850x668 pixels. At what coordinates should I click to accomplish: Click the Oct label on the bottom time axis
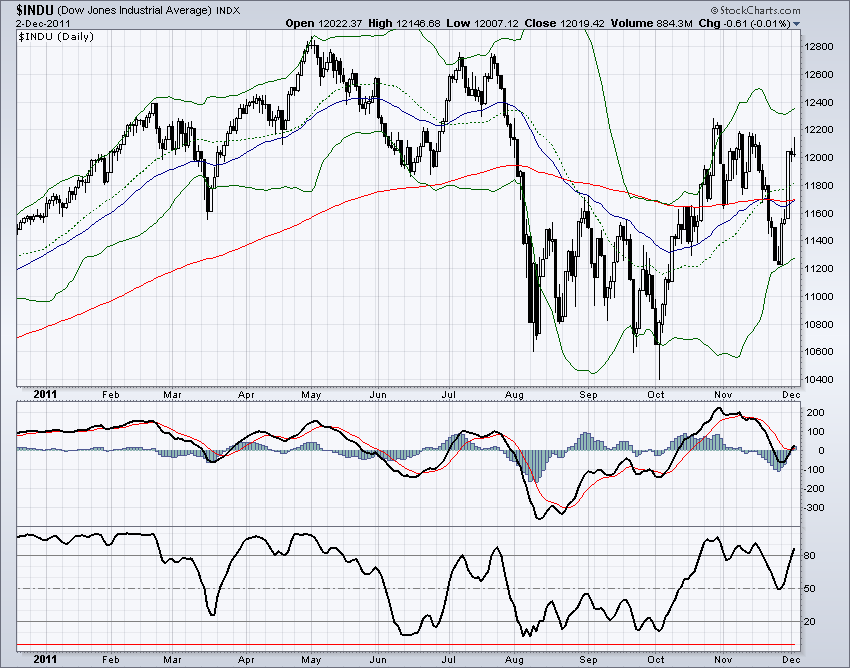click(656, 660)
